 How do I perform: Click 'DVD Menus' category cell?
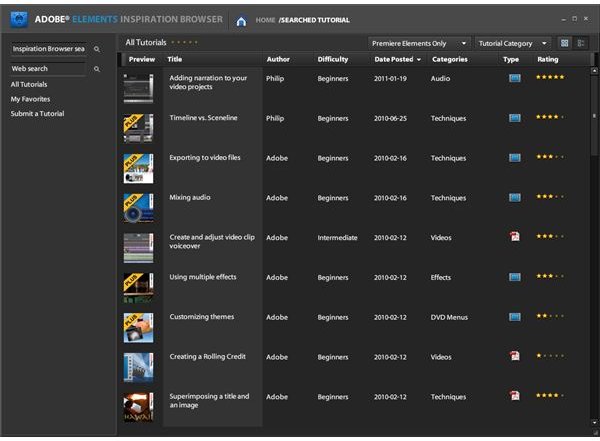click(449, 317)
